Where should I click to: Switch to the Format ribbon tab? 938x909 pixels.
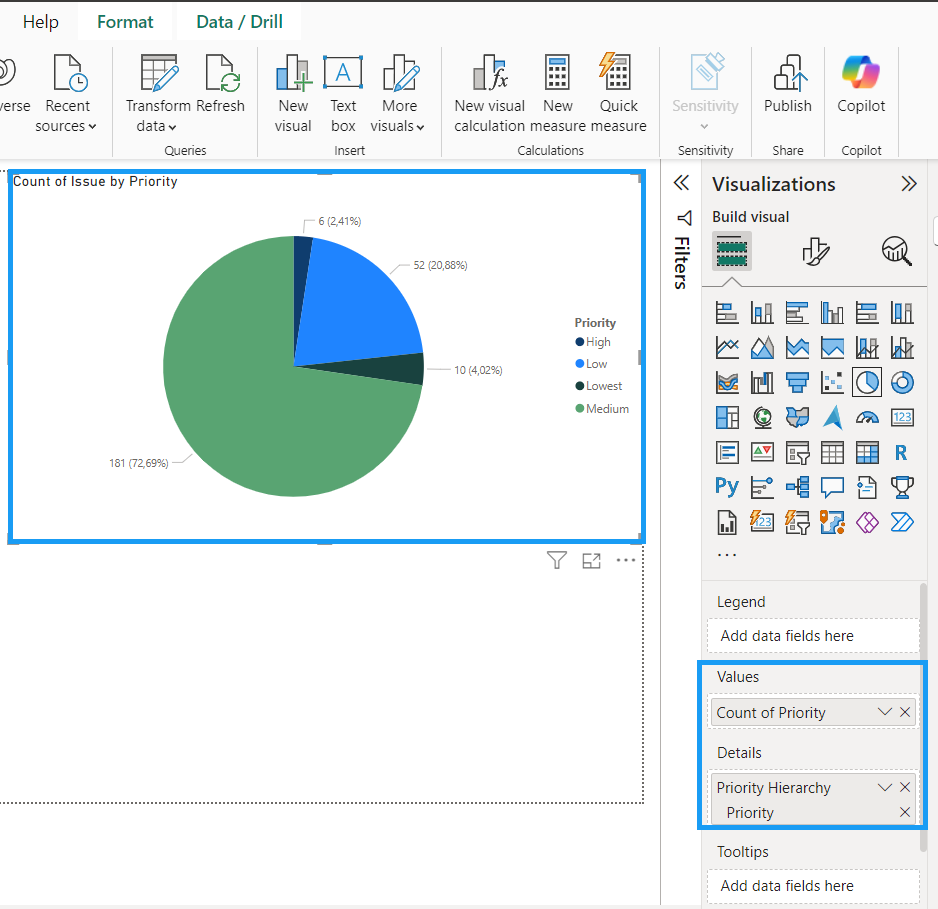[125, 22]
